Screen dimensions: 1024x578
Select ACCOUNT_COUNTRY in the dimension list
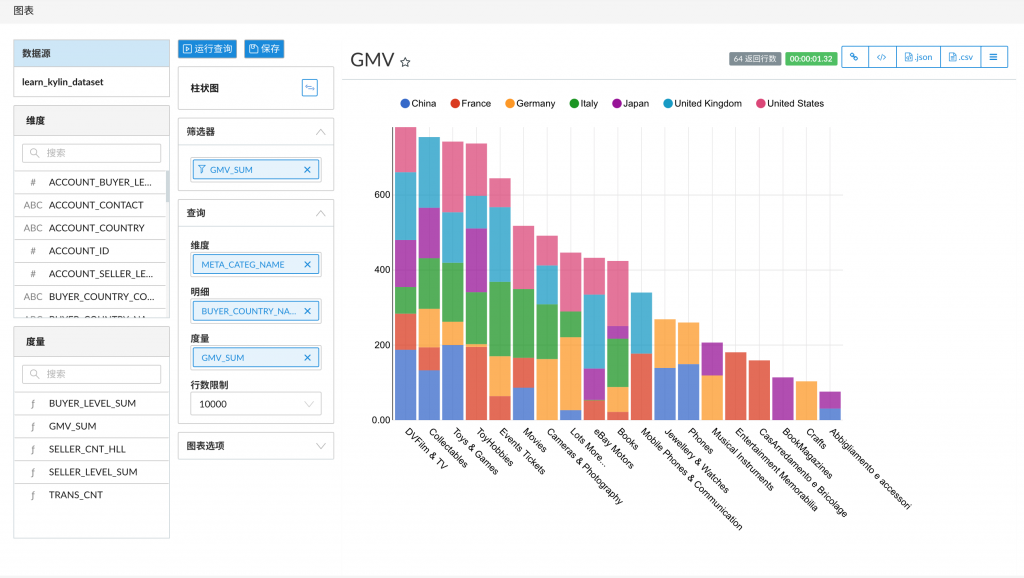click(96, 228)
